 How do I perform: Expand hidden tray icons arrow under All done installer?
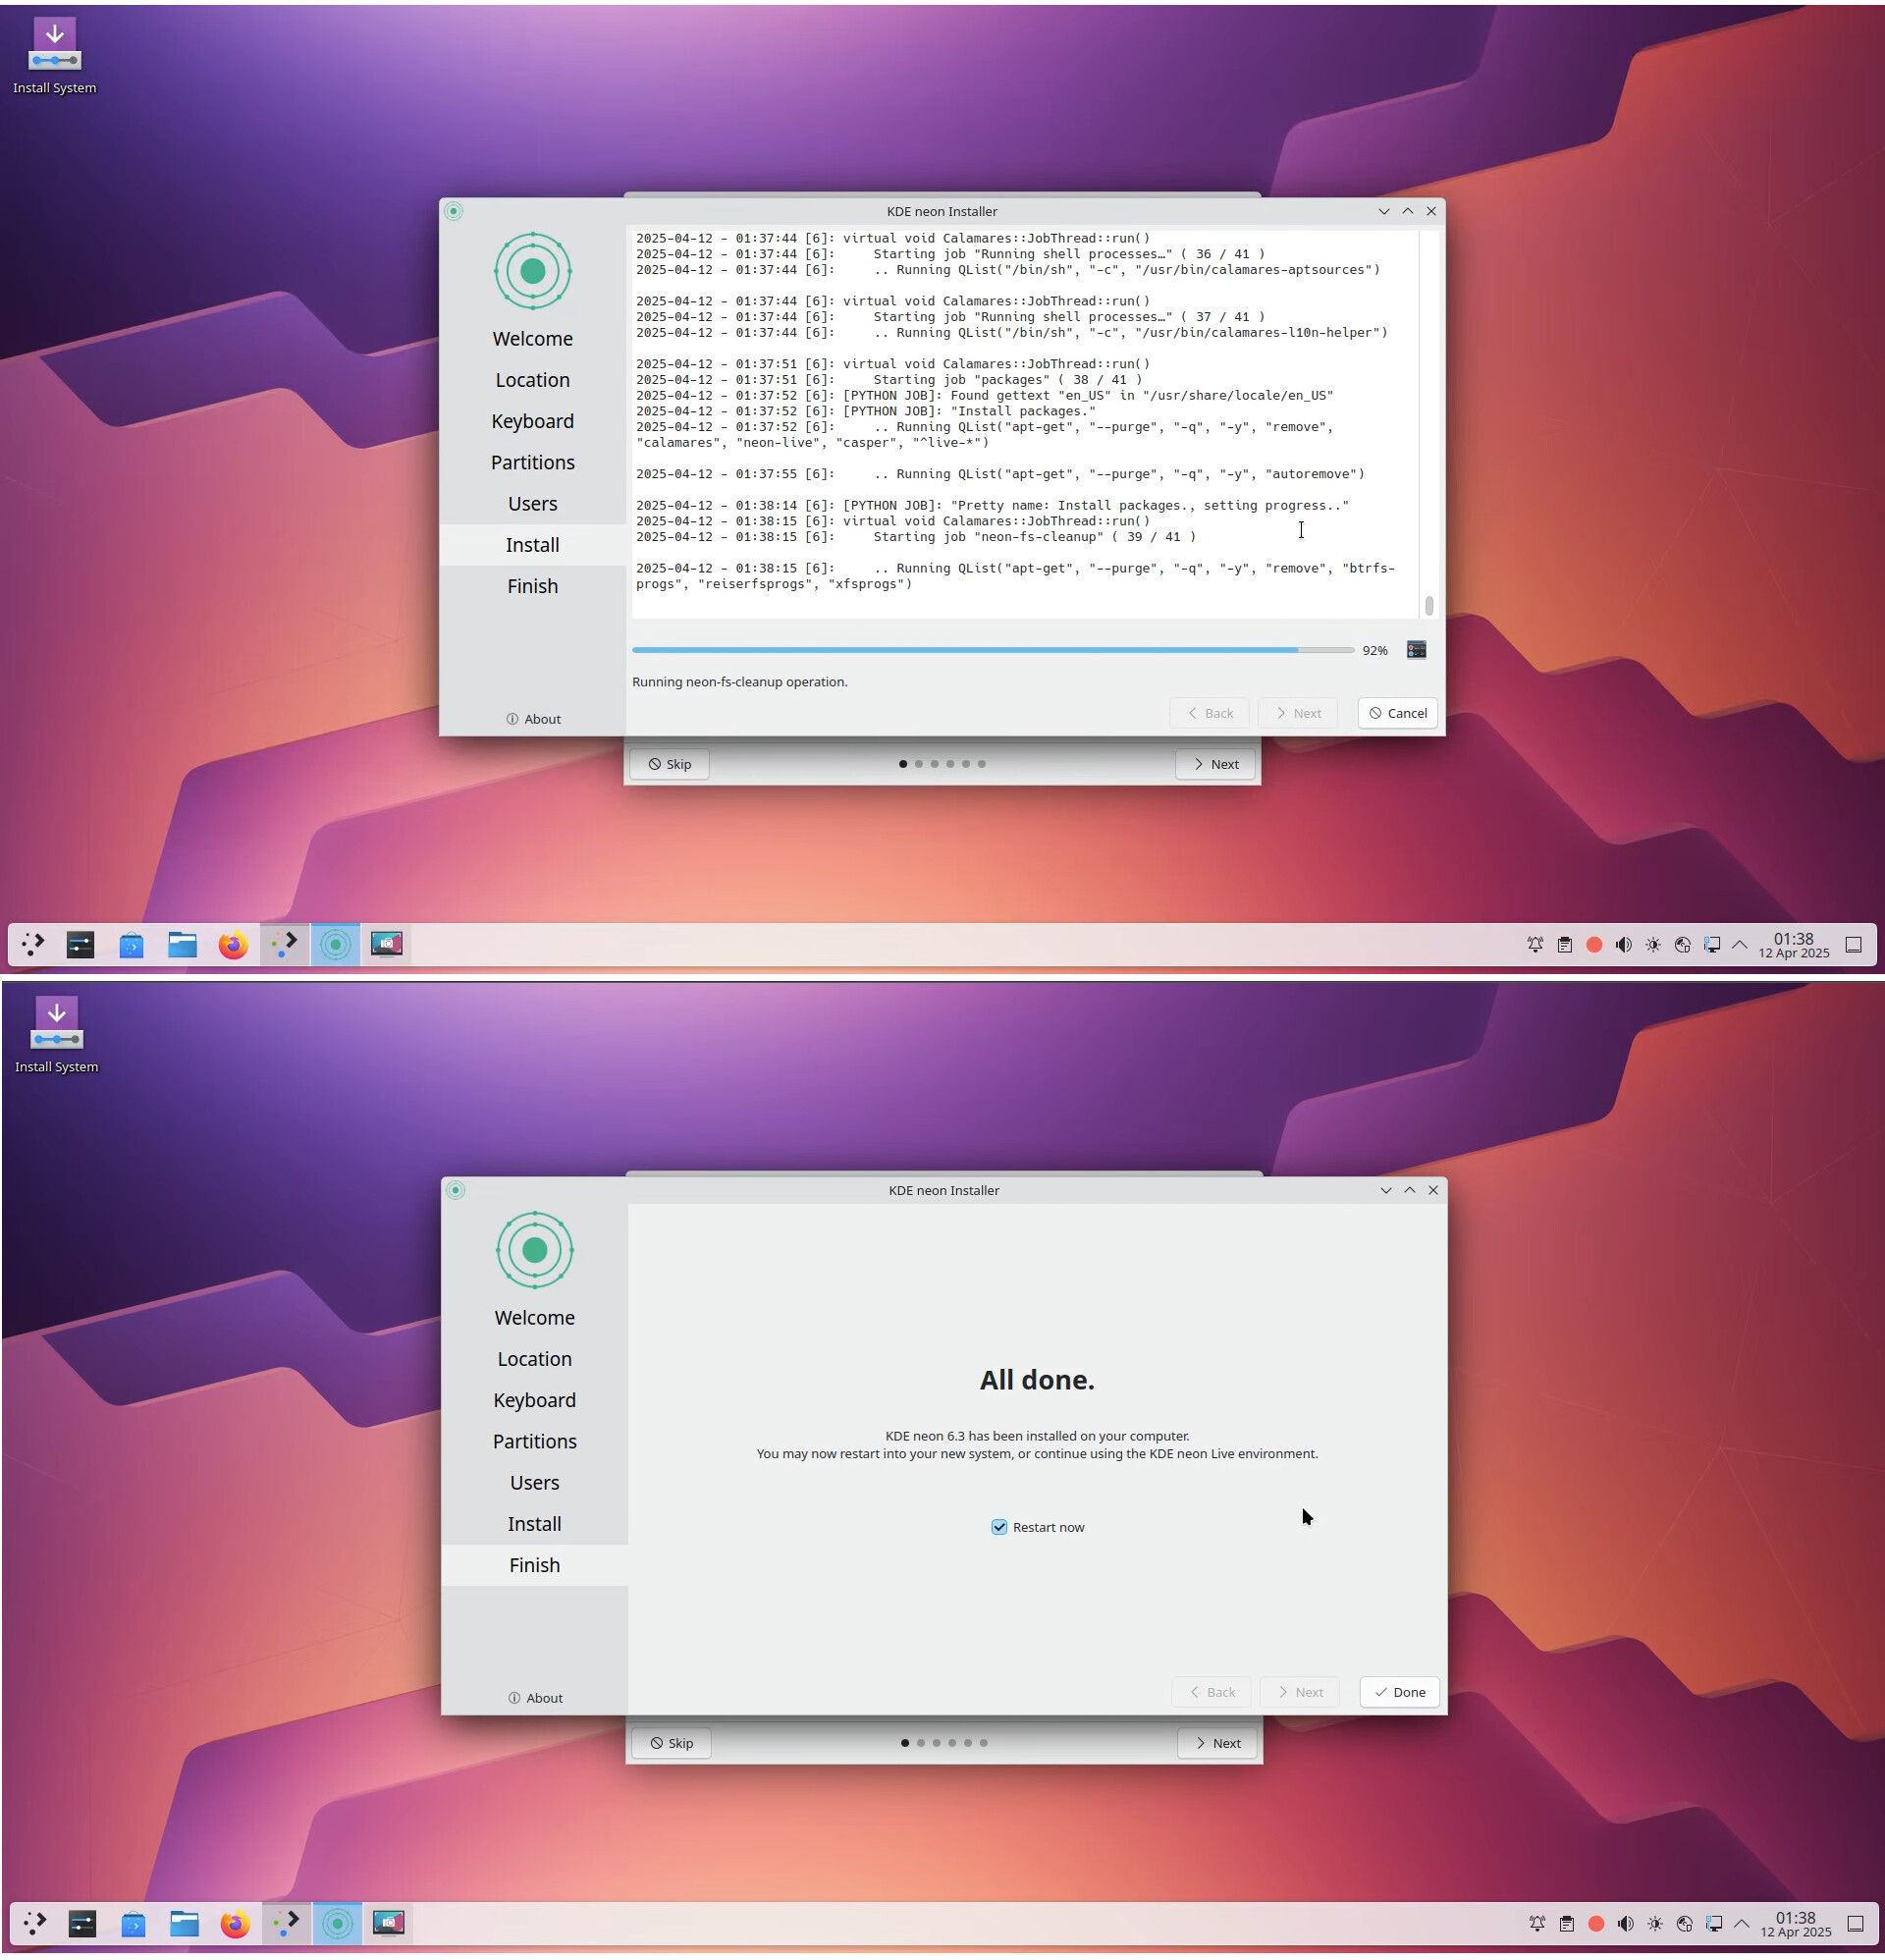click(x=1742, y=1924)
